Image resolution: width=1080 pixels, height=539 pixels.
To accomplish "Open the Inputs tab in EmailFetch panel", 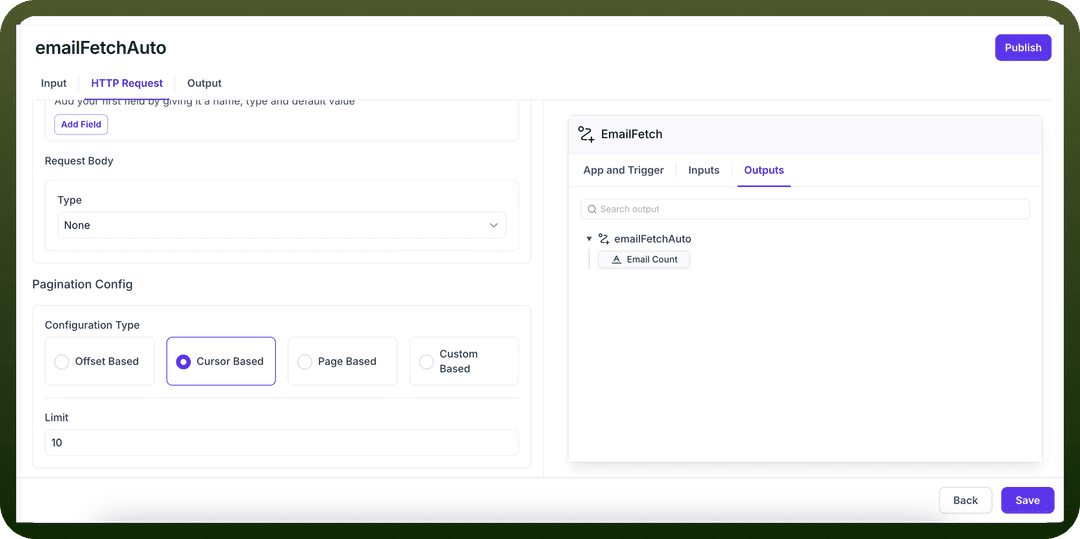I will coord(704,170).
